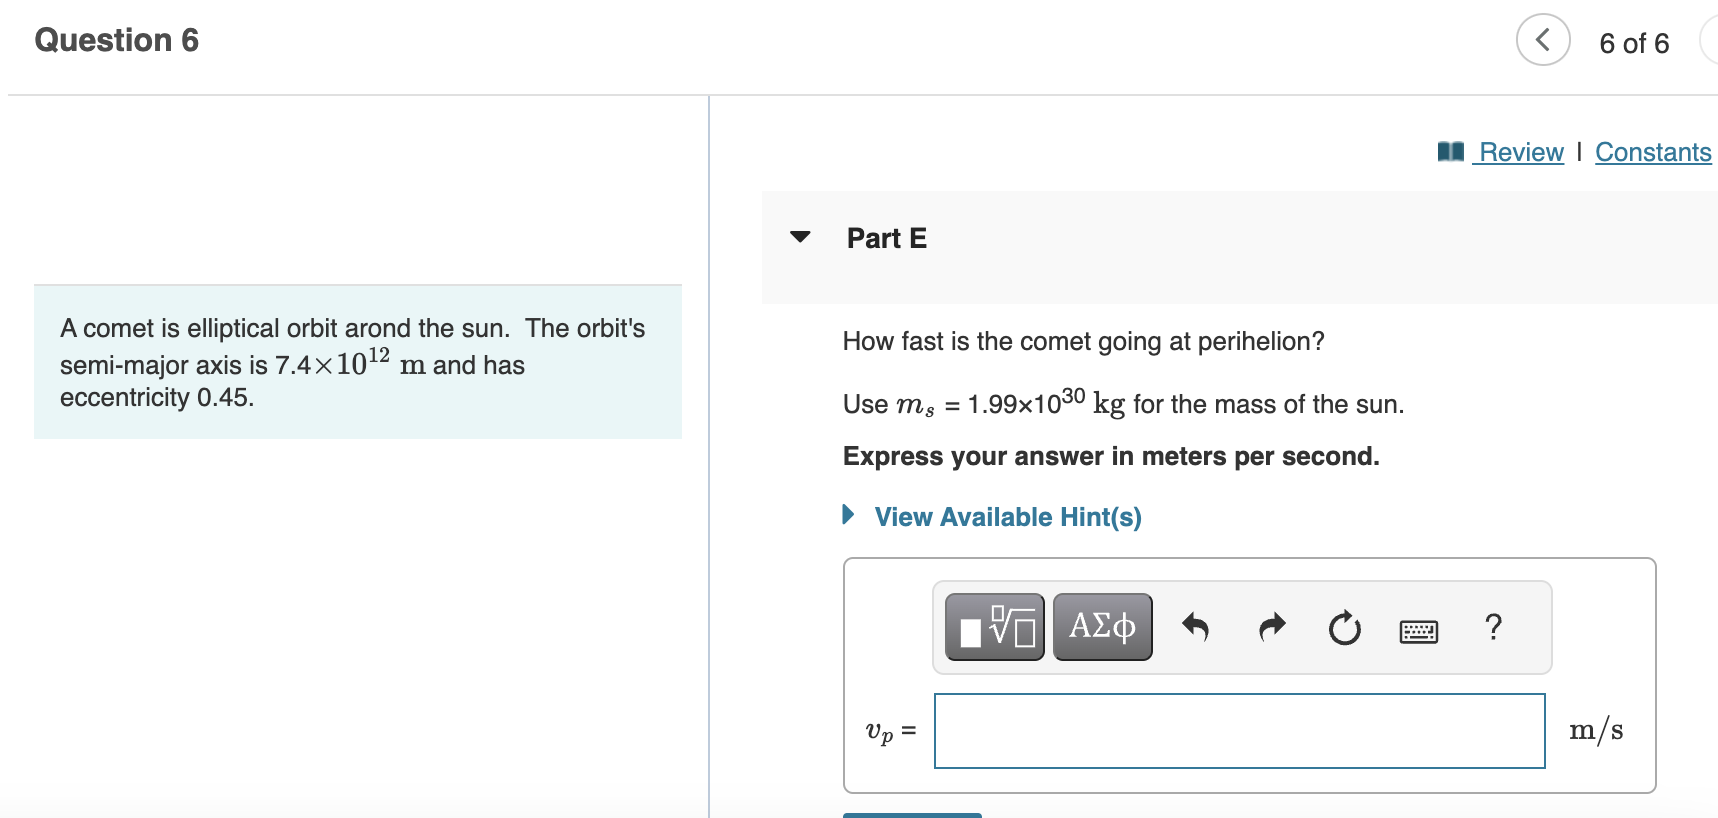The height and width of the screenshot is (818, 1718).
Task: Reset the answer field
Action: tap(1343, 627)
